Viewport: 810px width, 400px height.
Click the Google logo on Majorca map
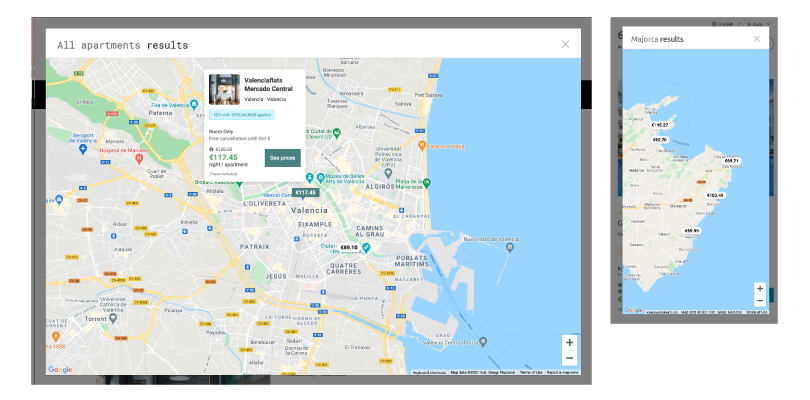pos(633,310)
